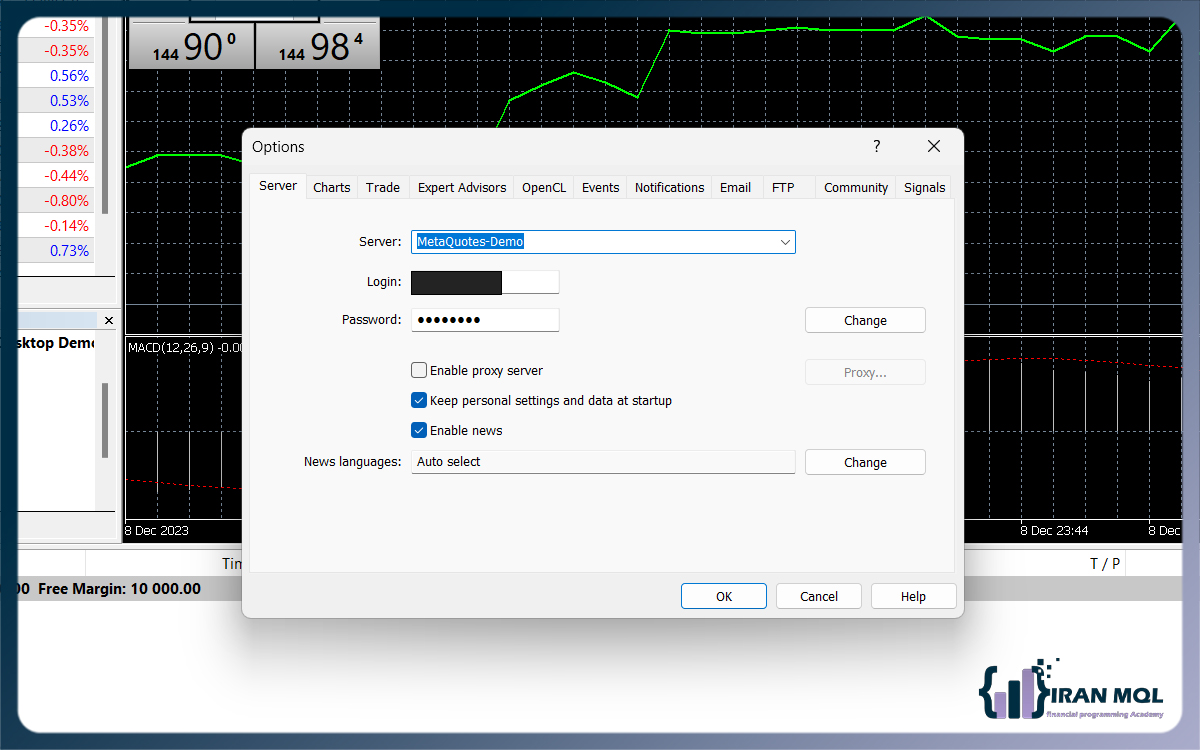Click the T / P column header
Viewport: 1200px width, 750px height.
[1105, 564]
